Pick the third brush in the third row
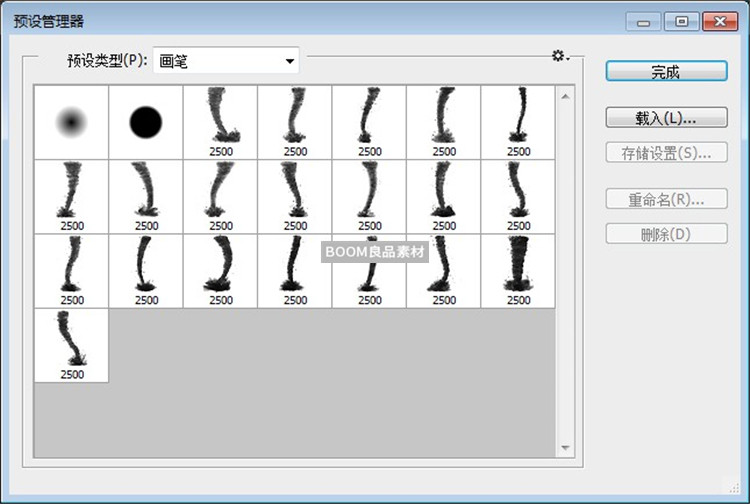Image resolution: width=750 pixels, height=504 pixels. 220,271
